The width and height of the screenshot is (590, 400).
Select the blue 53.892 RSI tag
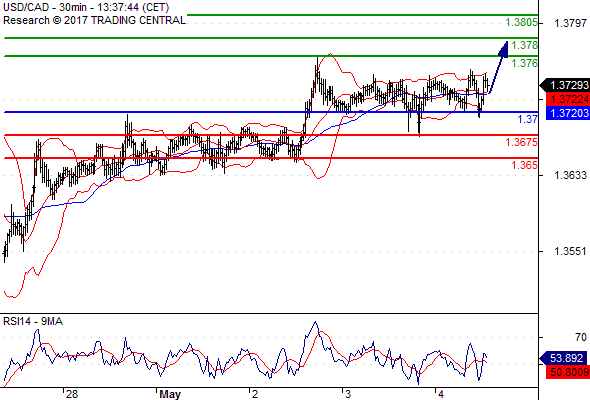pos(563,358)
